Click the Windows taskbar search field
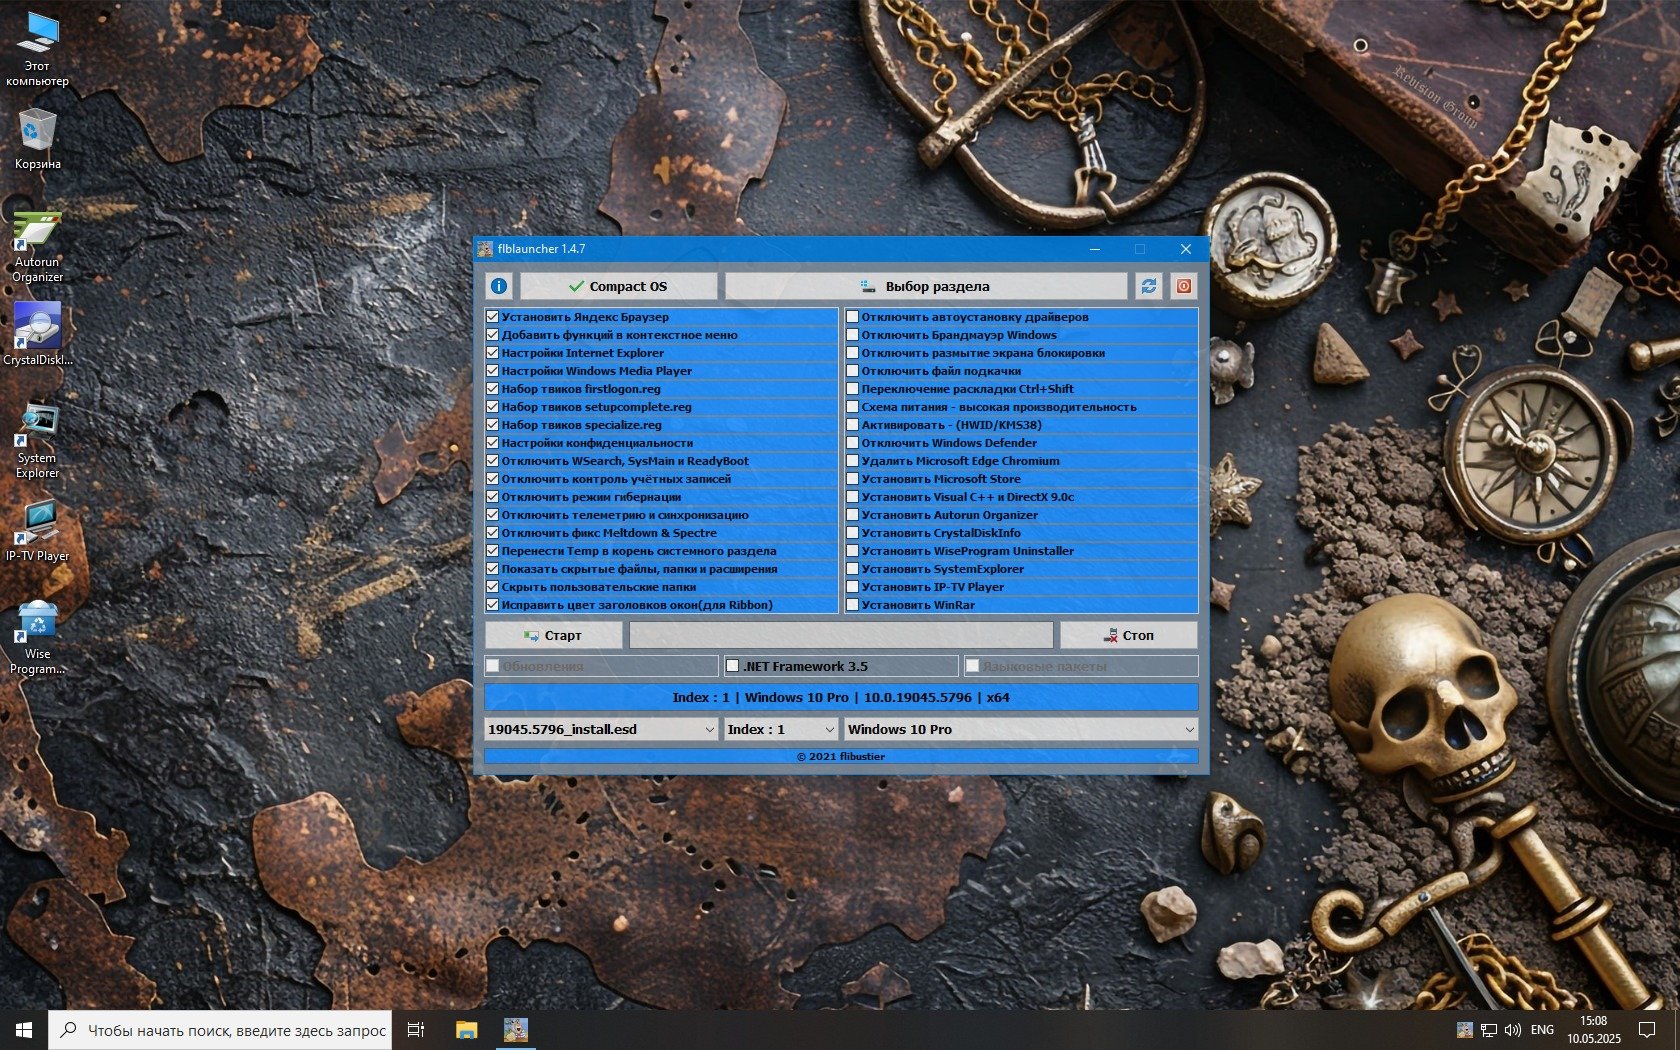Viewport: 1680px width, 1050px height. (x=222, y=1030)
